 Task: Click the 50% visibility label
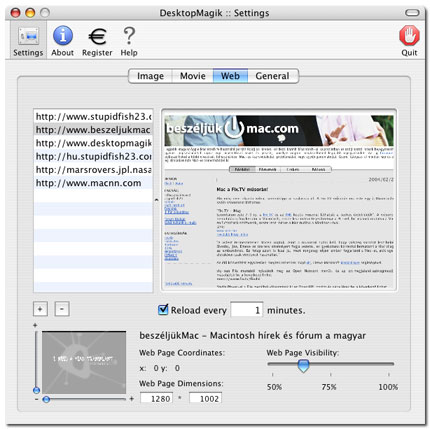(274, 387)
